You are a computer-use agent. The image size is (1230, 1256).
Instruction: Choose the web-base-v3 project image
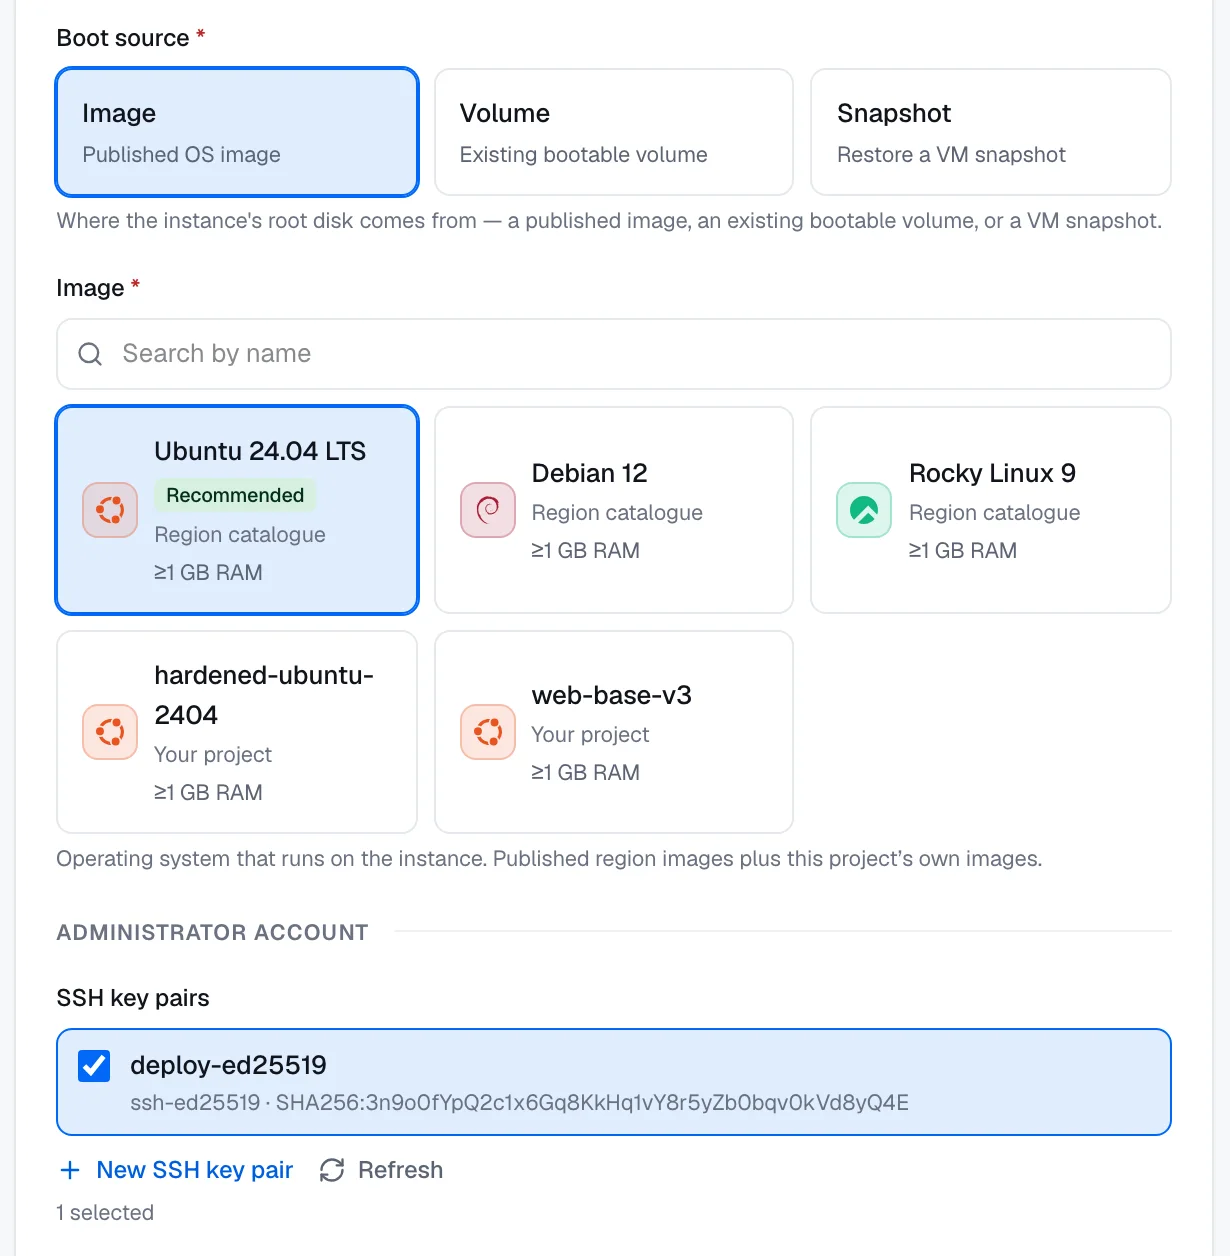[614, 732]
